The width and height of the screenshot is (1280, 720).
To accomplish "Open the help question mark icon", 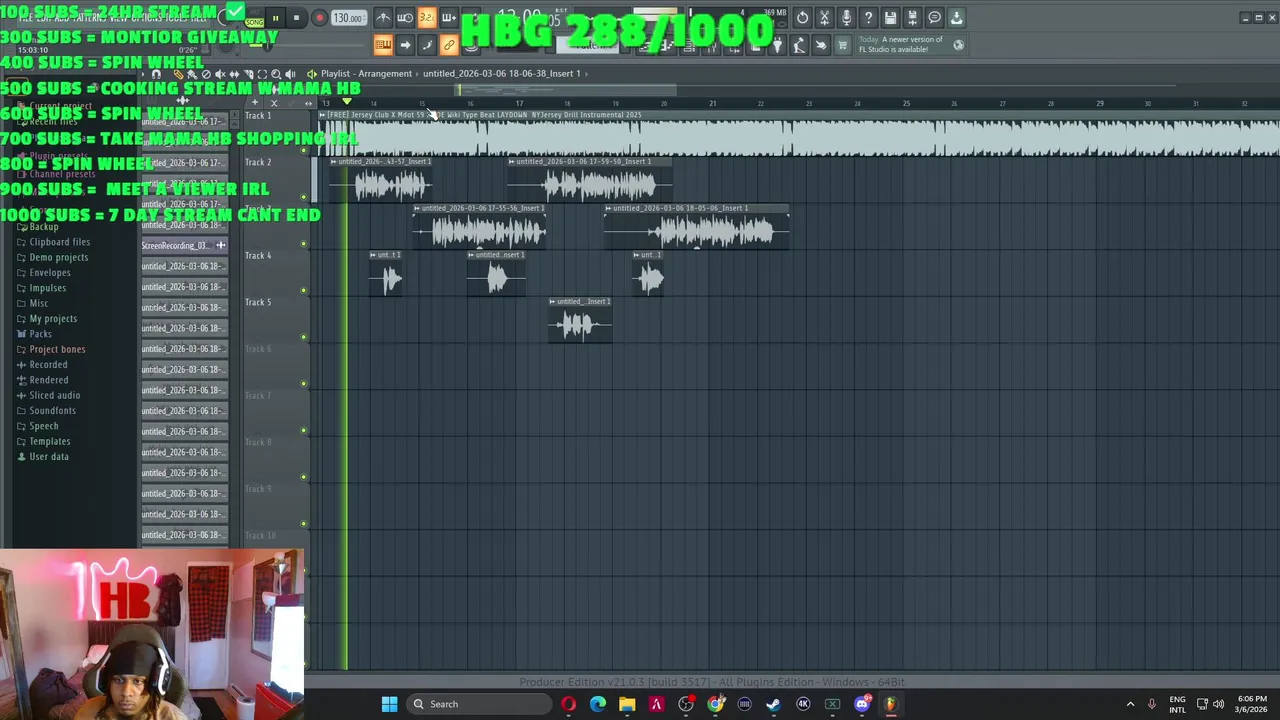I will point(868,18).
